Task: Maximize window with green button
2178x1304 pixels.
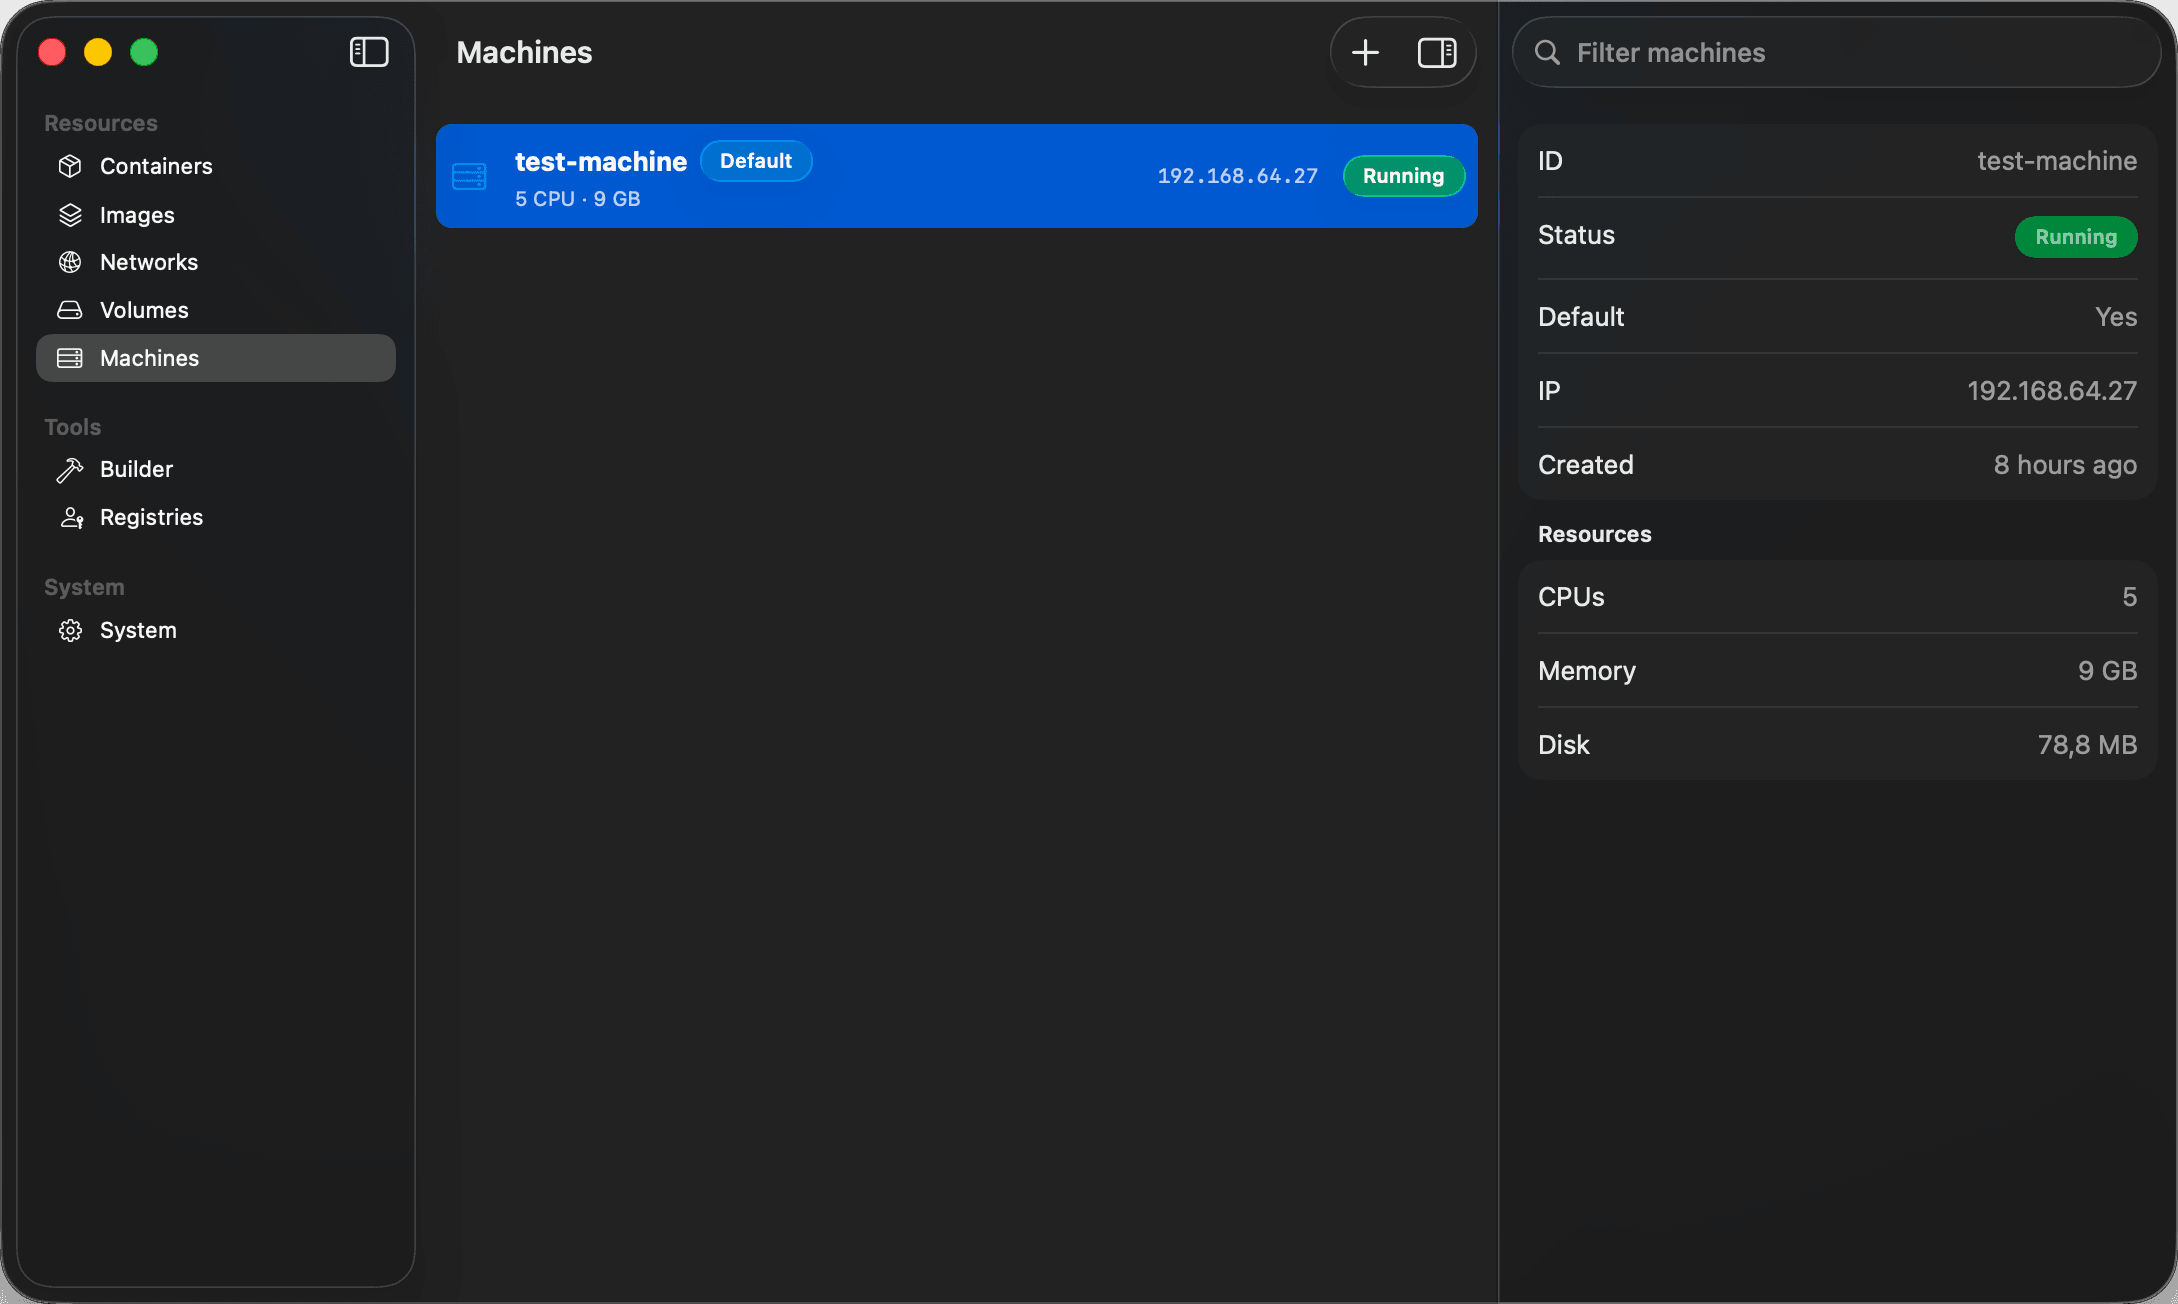Action: 144,52
